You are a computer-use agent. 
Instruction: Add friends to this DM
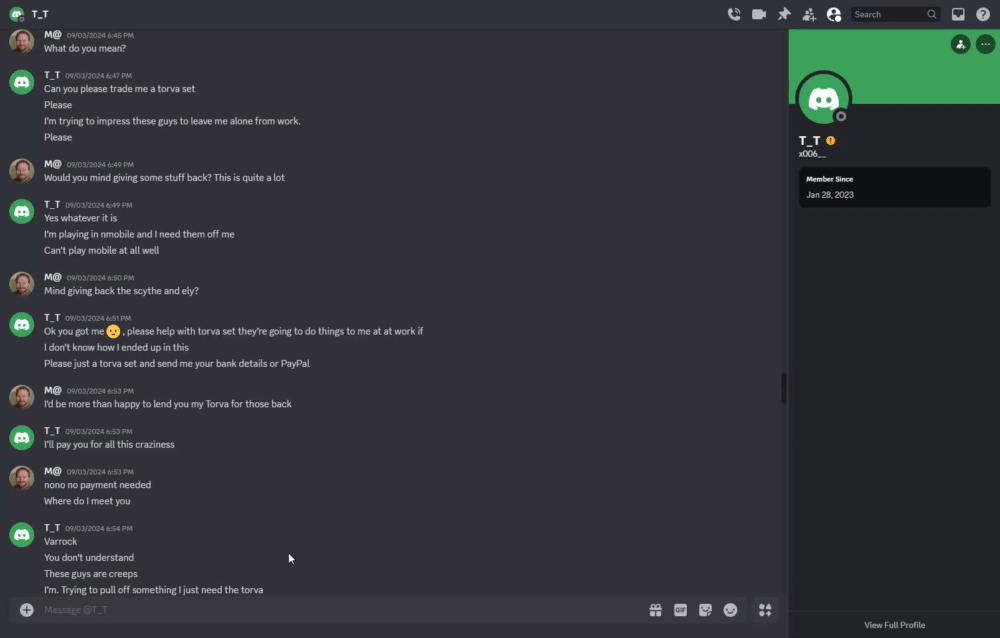pos(809,14)
